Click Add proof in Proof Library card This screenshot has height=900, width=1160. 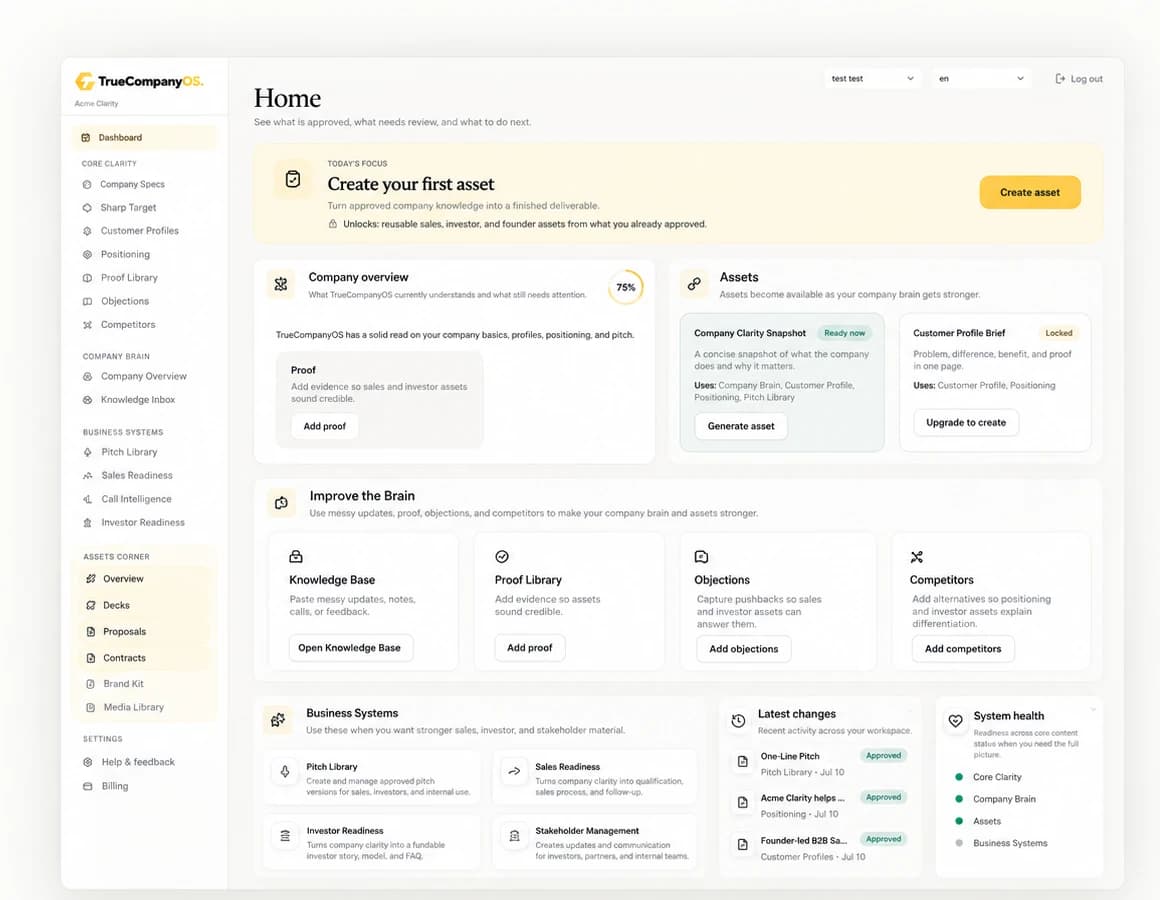coord(530,648)
